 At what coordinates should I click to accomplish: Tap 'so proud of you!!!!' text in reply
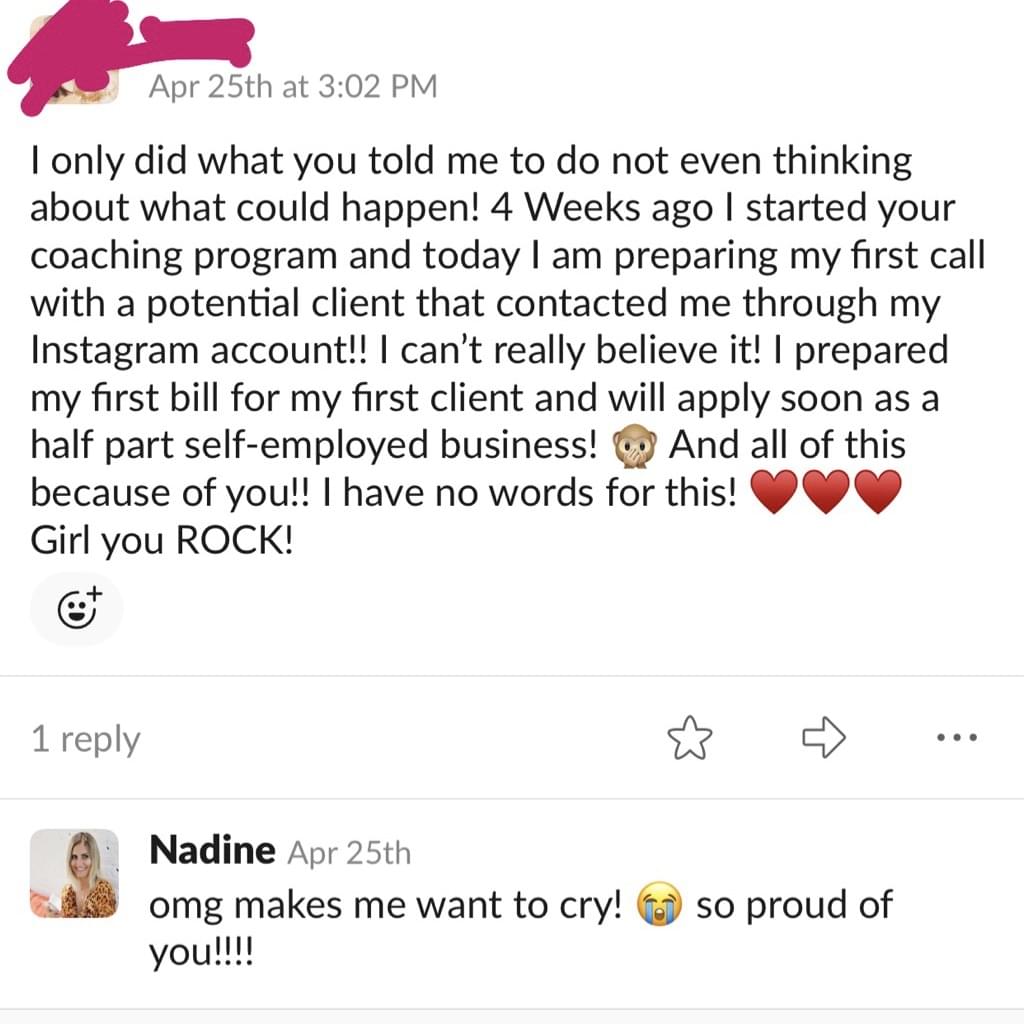pyautogui.click(x=520, y=929)
